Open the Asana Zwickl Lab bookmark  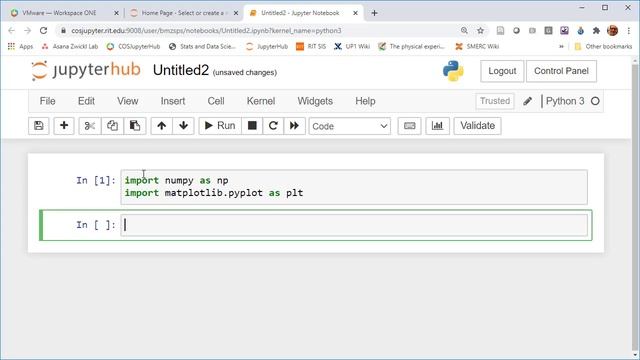[70, 47]
